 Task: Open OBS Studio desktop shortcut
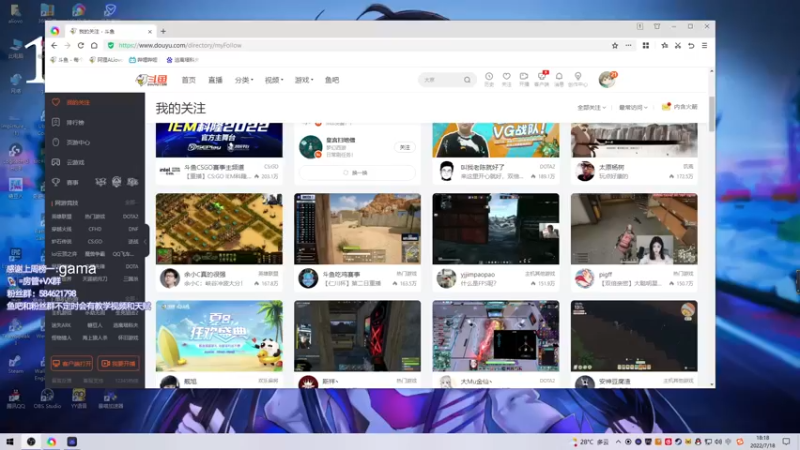click(x=47, y=398)
